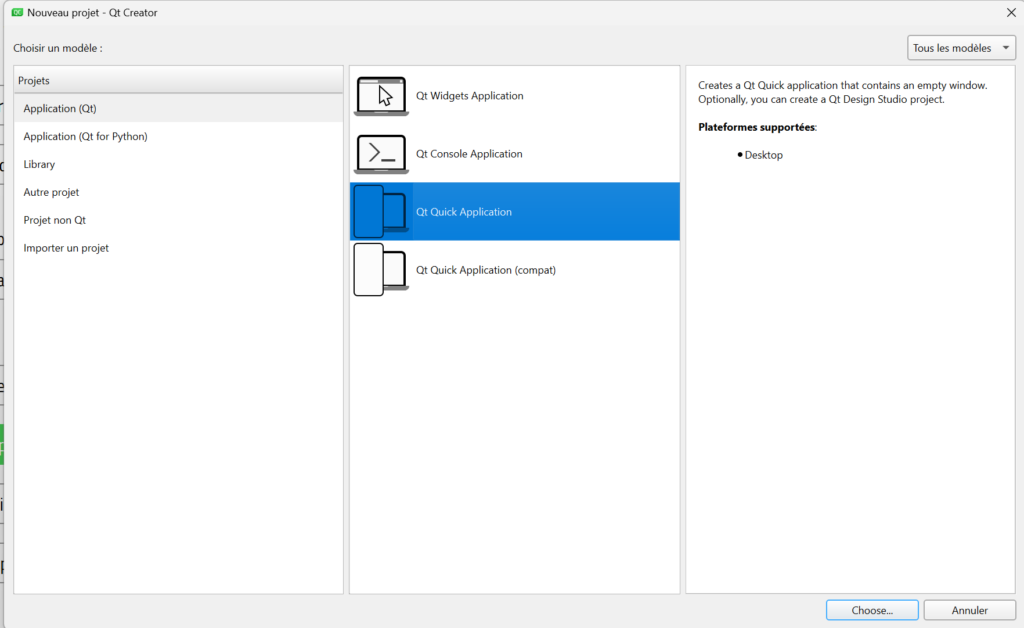Select Application (Qt for Python) category
Viewport: 1024px width, 628px height.
[x=178, y=136]
